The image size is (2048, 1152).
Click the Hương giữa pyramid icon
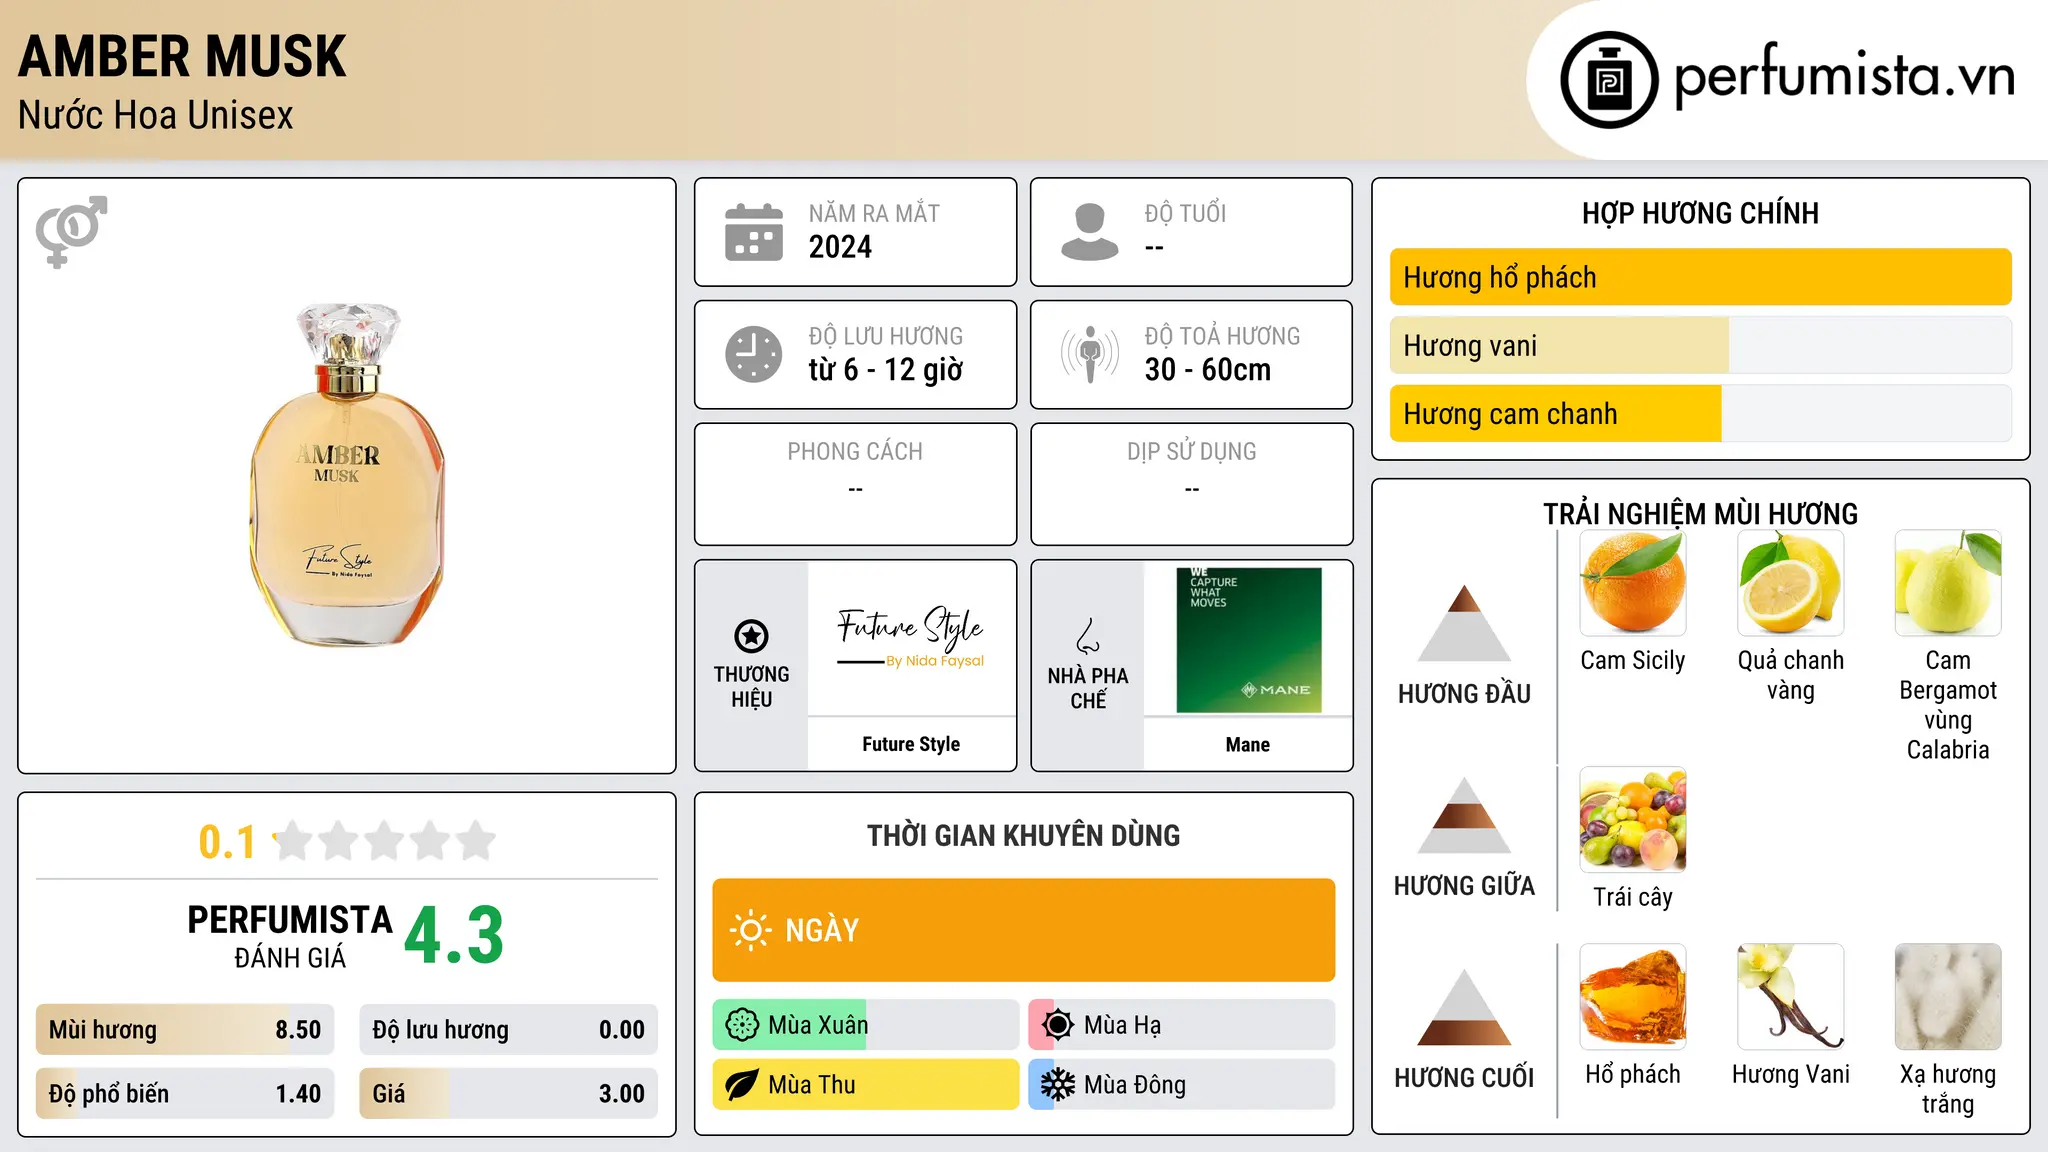pos(1464,815)
